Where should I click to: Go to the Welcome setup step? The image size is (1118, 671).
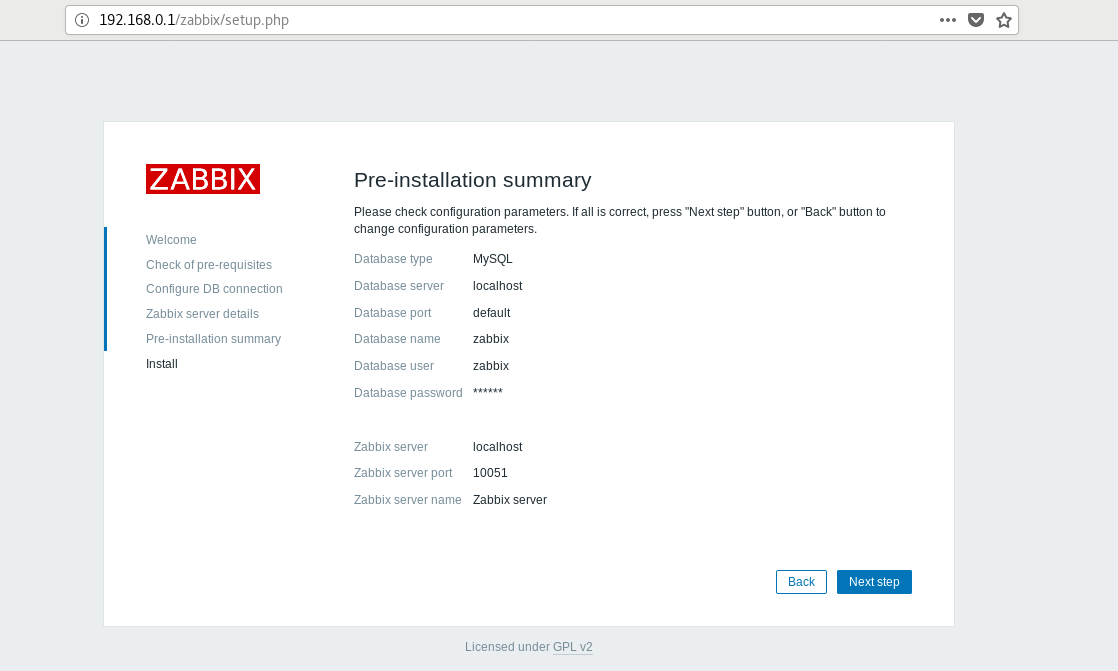coord(171,240)
